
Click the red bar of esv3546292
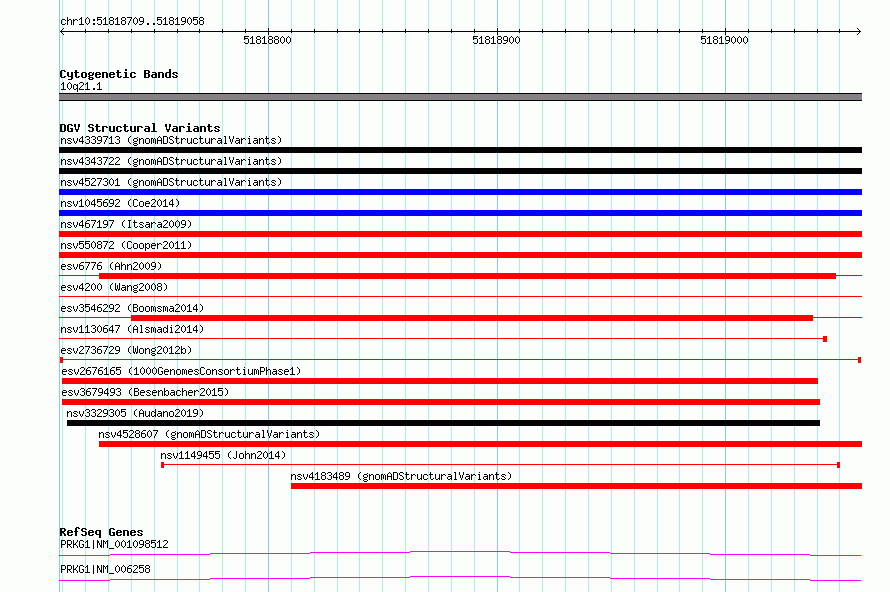[472, 318]
